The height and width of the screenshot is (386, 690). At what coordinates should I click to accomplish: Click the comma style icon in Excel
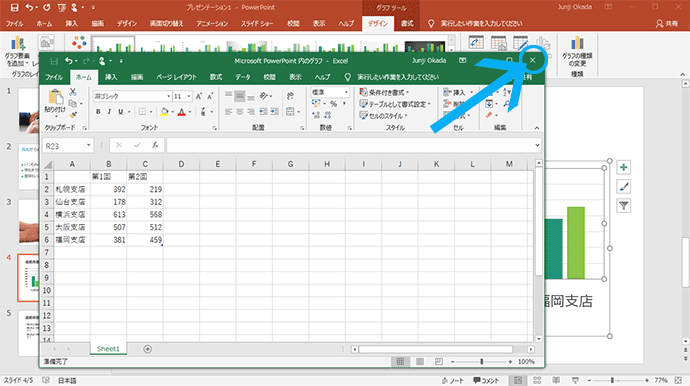(344, 104)
